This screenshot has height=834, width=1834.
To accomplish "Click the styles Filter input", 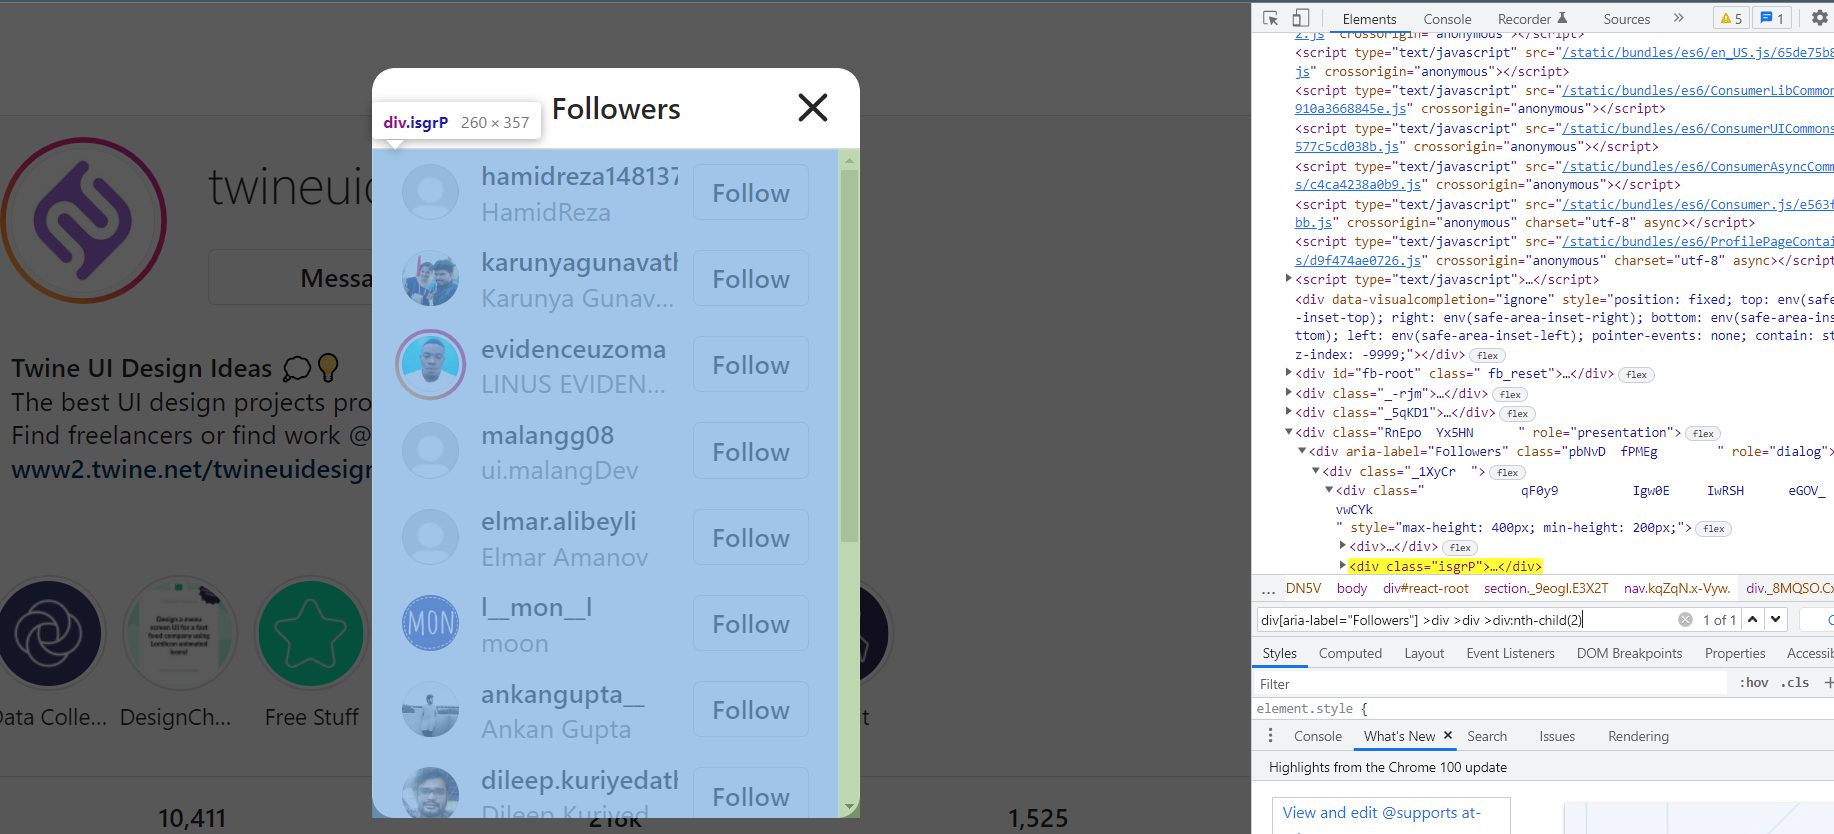I will tap(1490, 683).
